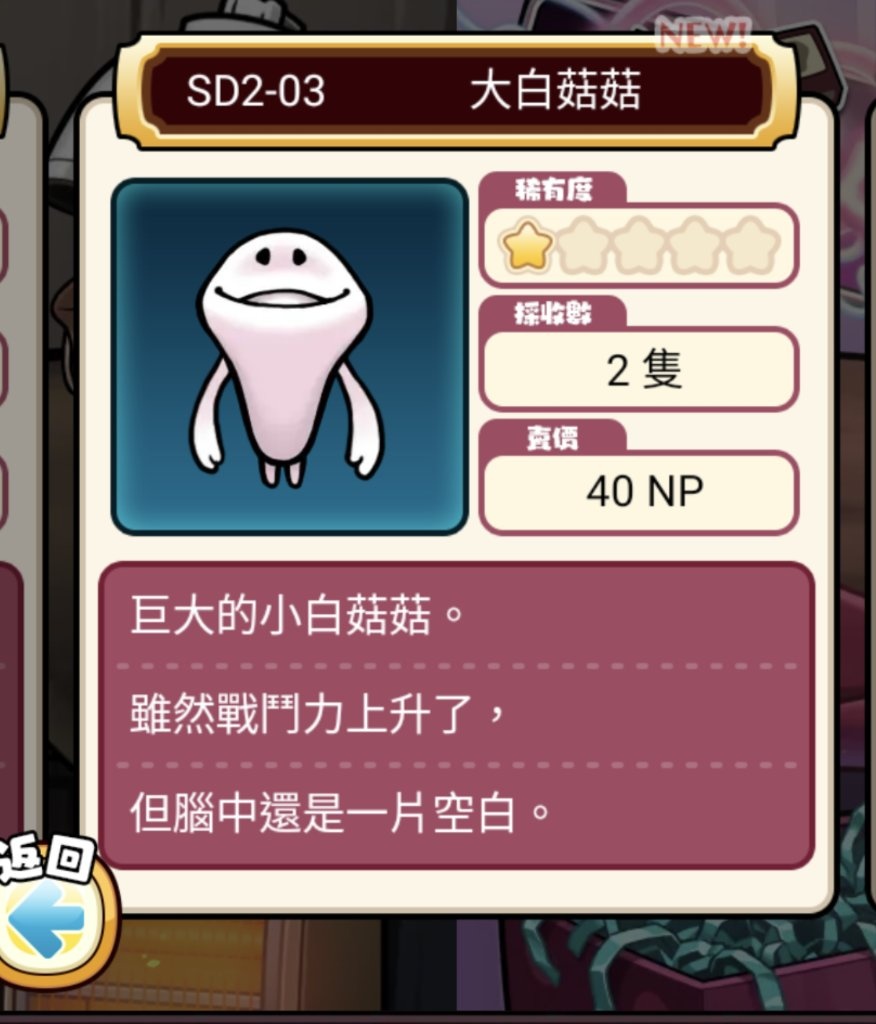Tap the 賣價 sell price label
This screenshot has width=876, height=1024.
[553, 438]
